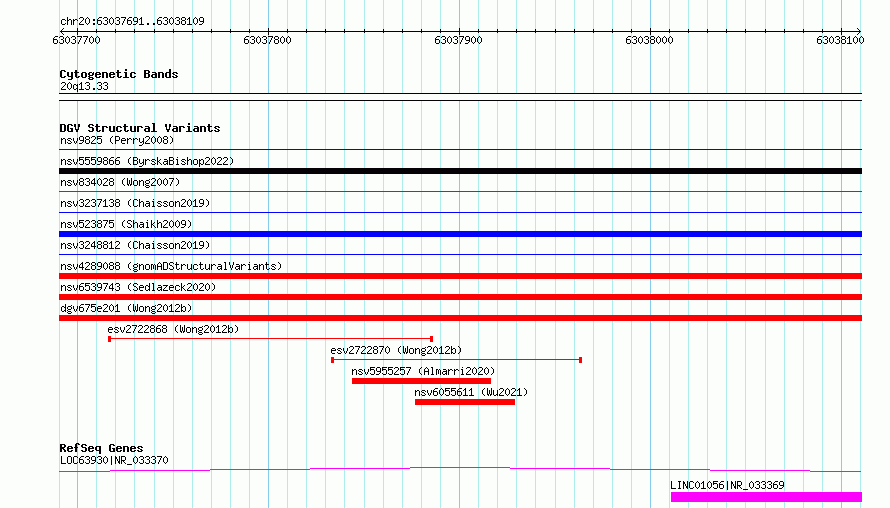Select variant label nsv3248812 (Chaisson2019)
This screenshot has width=890, height=508.
click(x=135, y=245)
